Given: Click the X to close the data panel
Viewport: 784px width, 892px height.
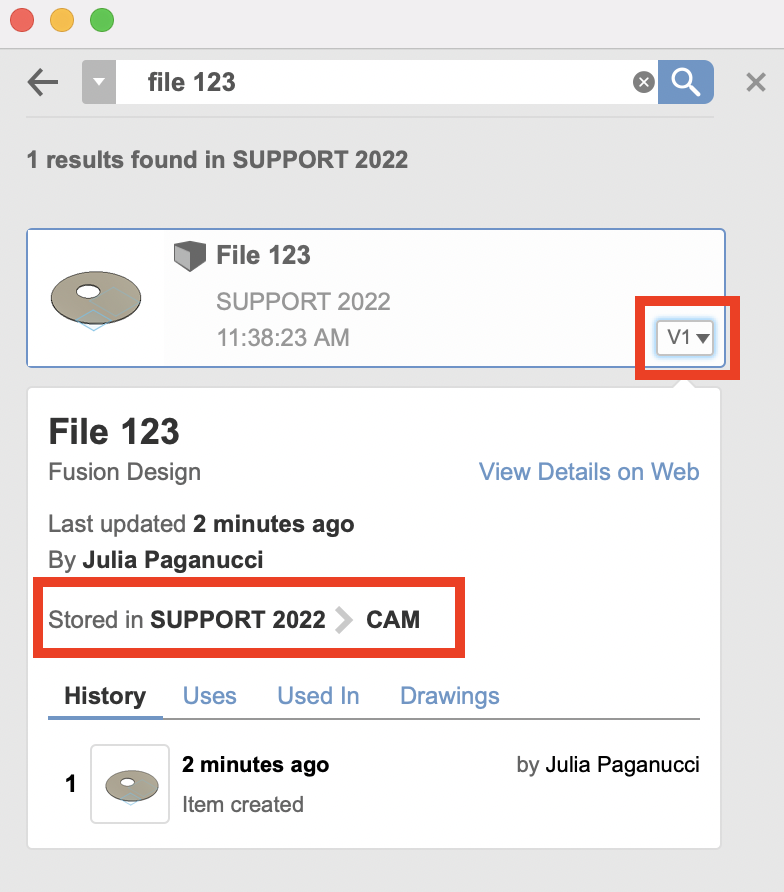Looking at the screenshot, I should click(755, 82).
